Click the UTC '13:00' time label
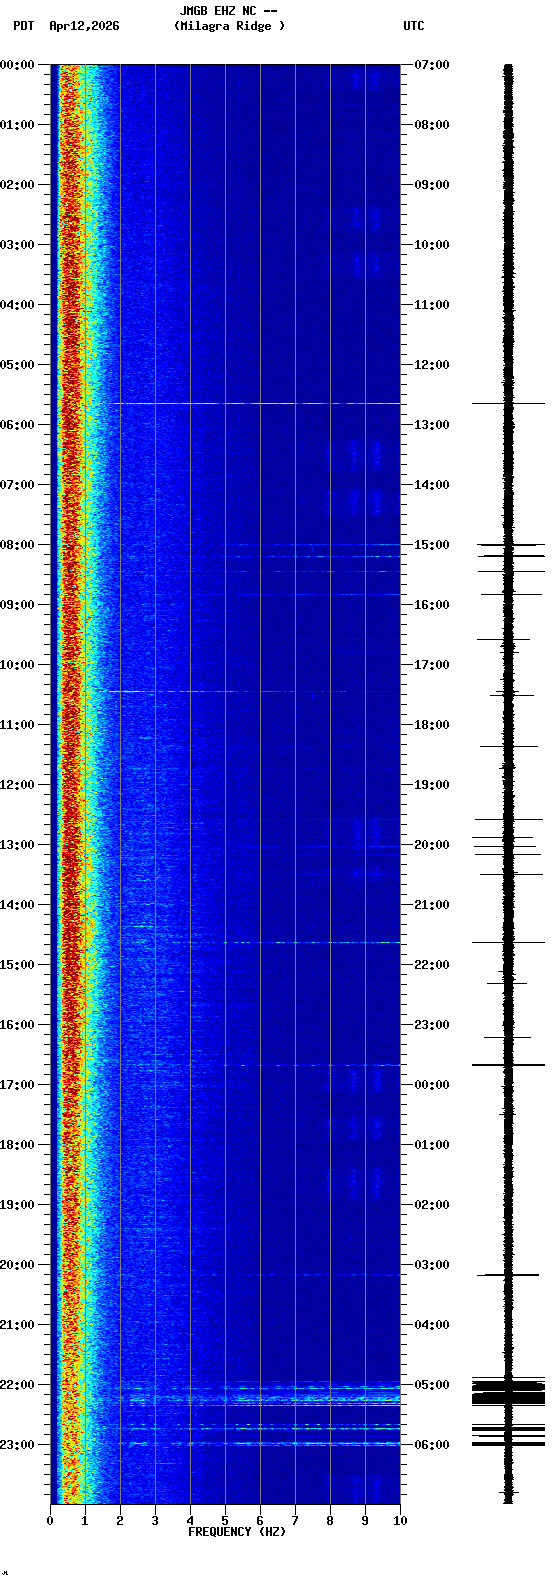Viewport: 552px width, 1584px height. point(432,425)
